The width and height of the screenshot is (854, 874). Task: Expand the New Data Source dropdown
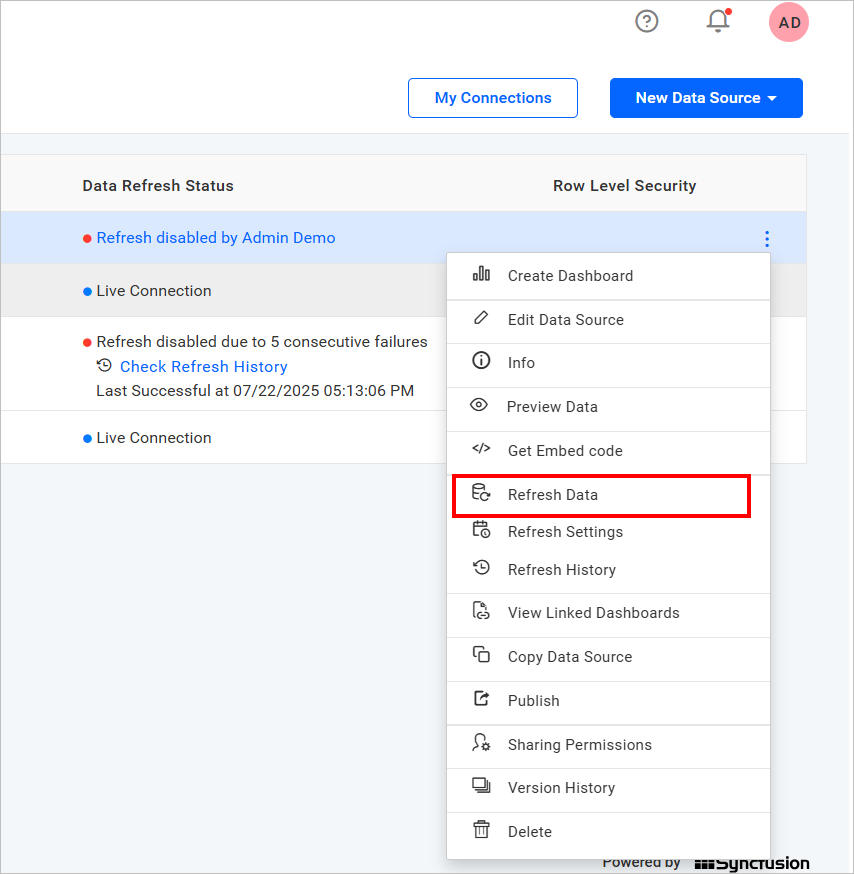[706, 98]
